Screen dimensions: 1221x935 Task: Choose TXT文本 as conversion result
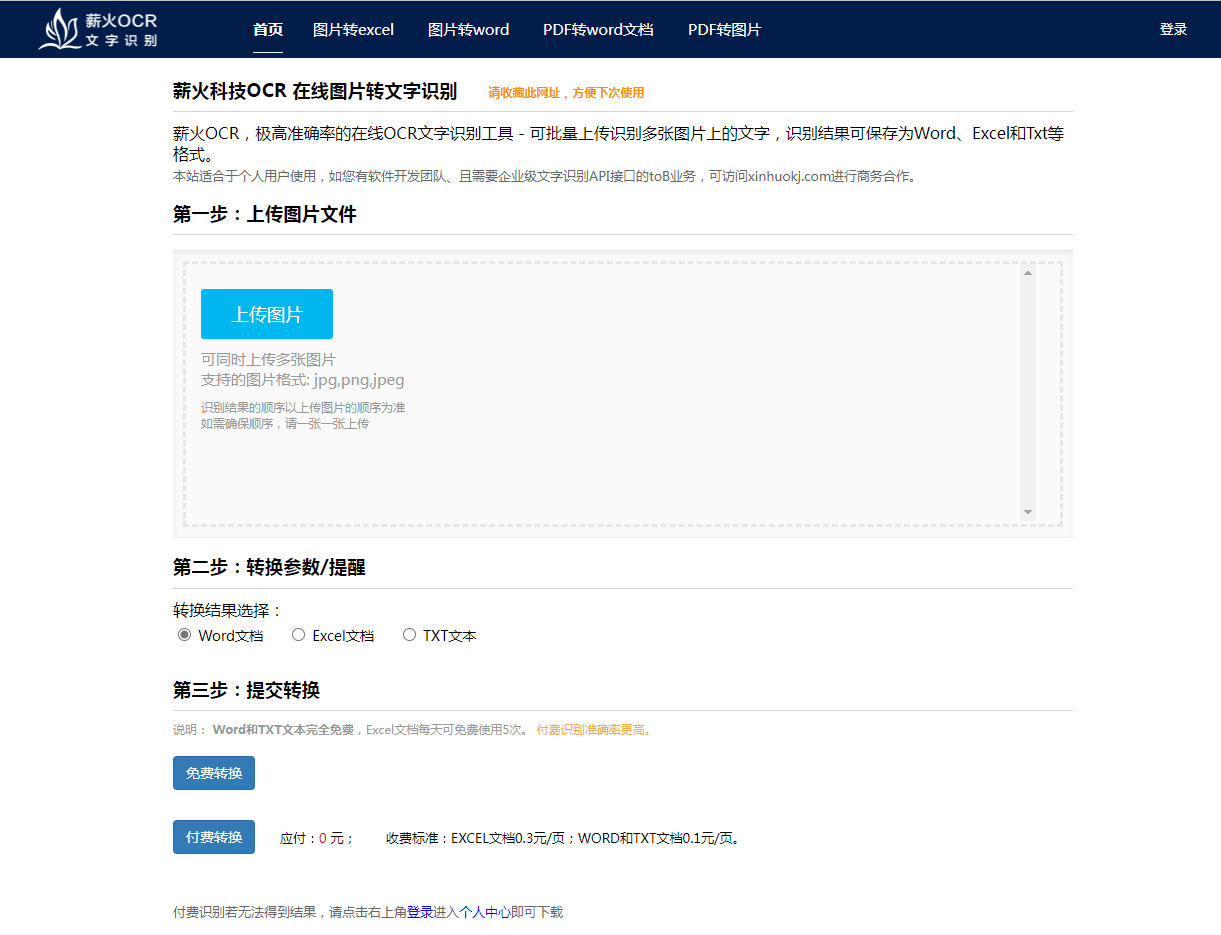click(x=409, y=634)
